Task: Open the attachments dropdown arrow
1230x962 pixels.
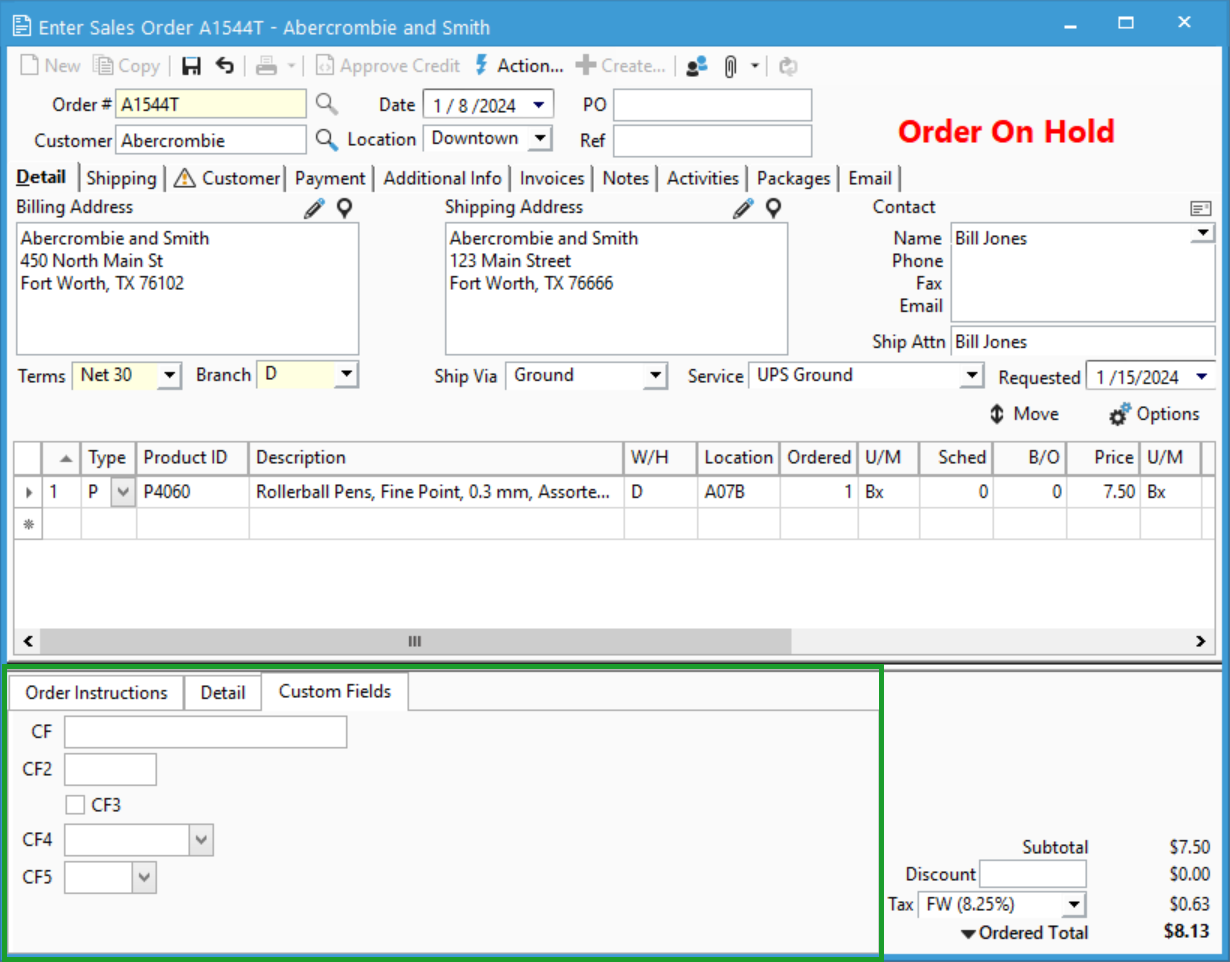Action: [755, 66]
